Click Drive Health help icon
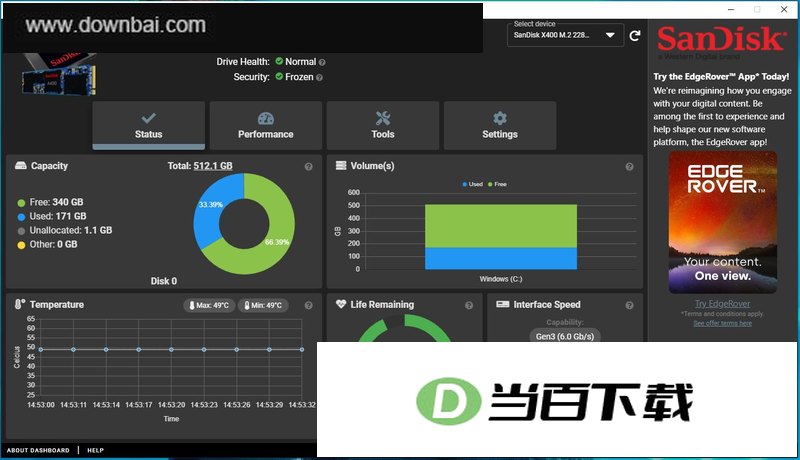 (x=322, y=62)
